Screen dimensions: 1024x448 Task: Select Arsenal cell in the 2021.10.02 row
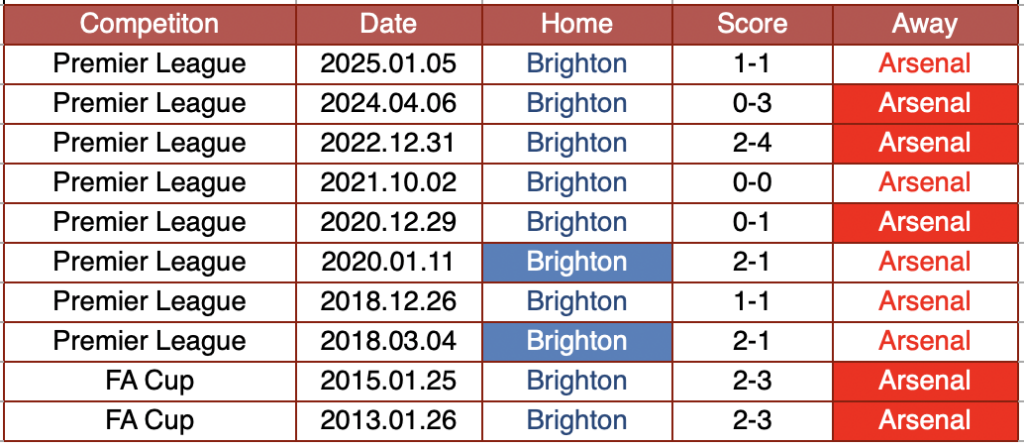[924, 182]
